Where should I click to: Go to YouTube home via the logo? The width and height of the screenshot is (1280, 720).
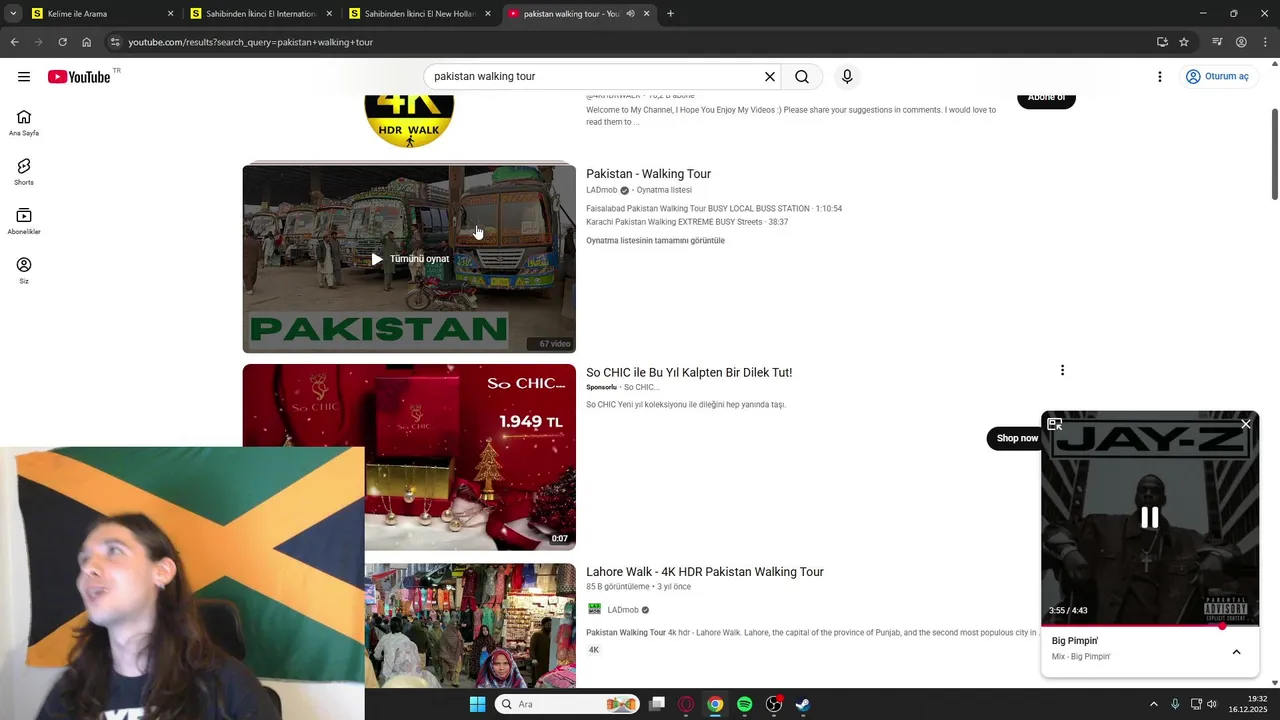79,77
